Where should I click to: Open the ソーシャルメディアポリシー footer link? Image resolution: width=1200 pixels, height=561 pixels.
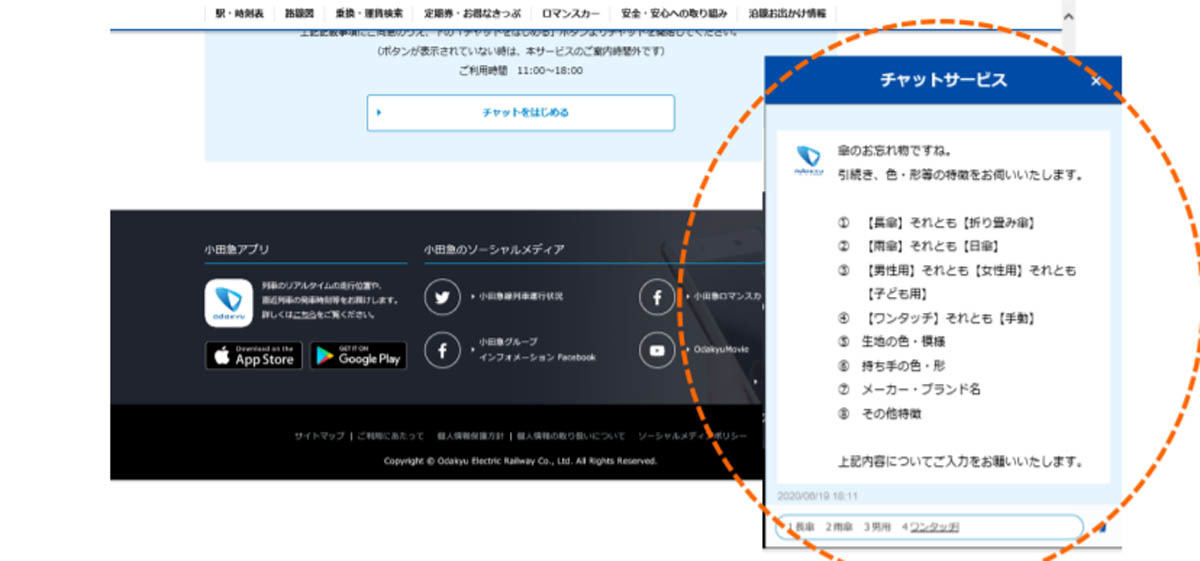click(x=692, y=436)
